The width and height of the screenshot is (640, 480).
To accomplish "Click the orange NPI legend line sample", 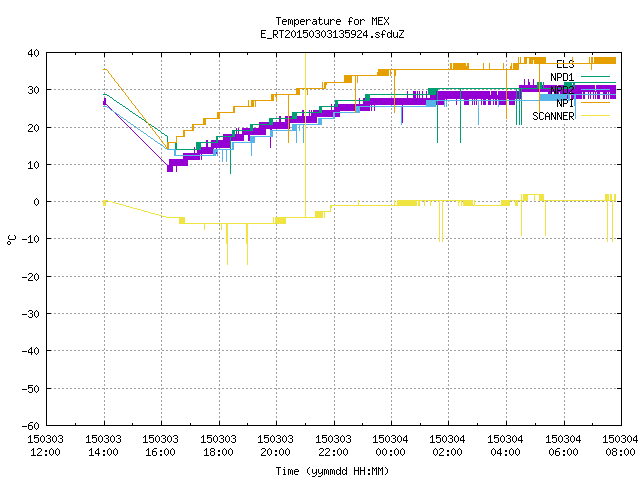I will pos(595,103).
